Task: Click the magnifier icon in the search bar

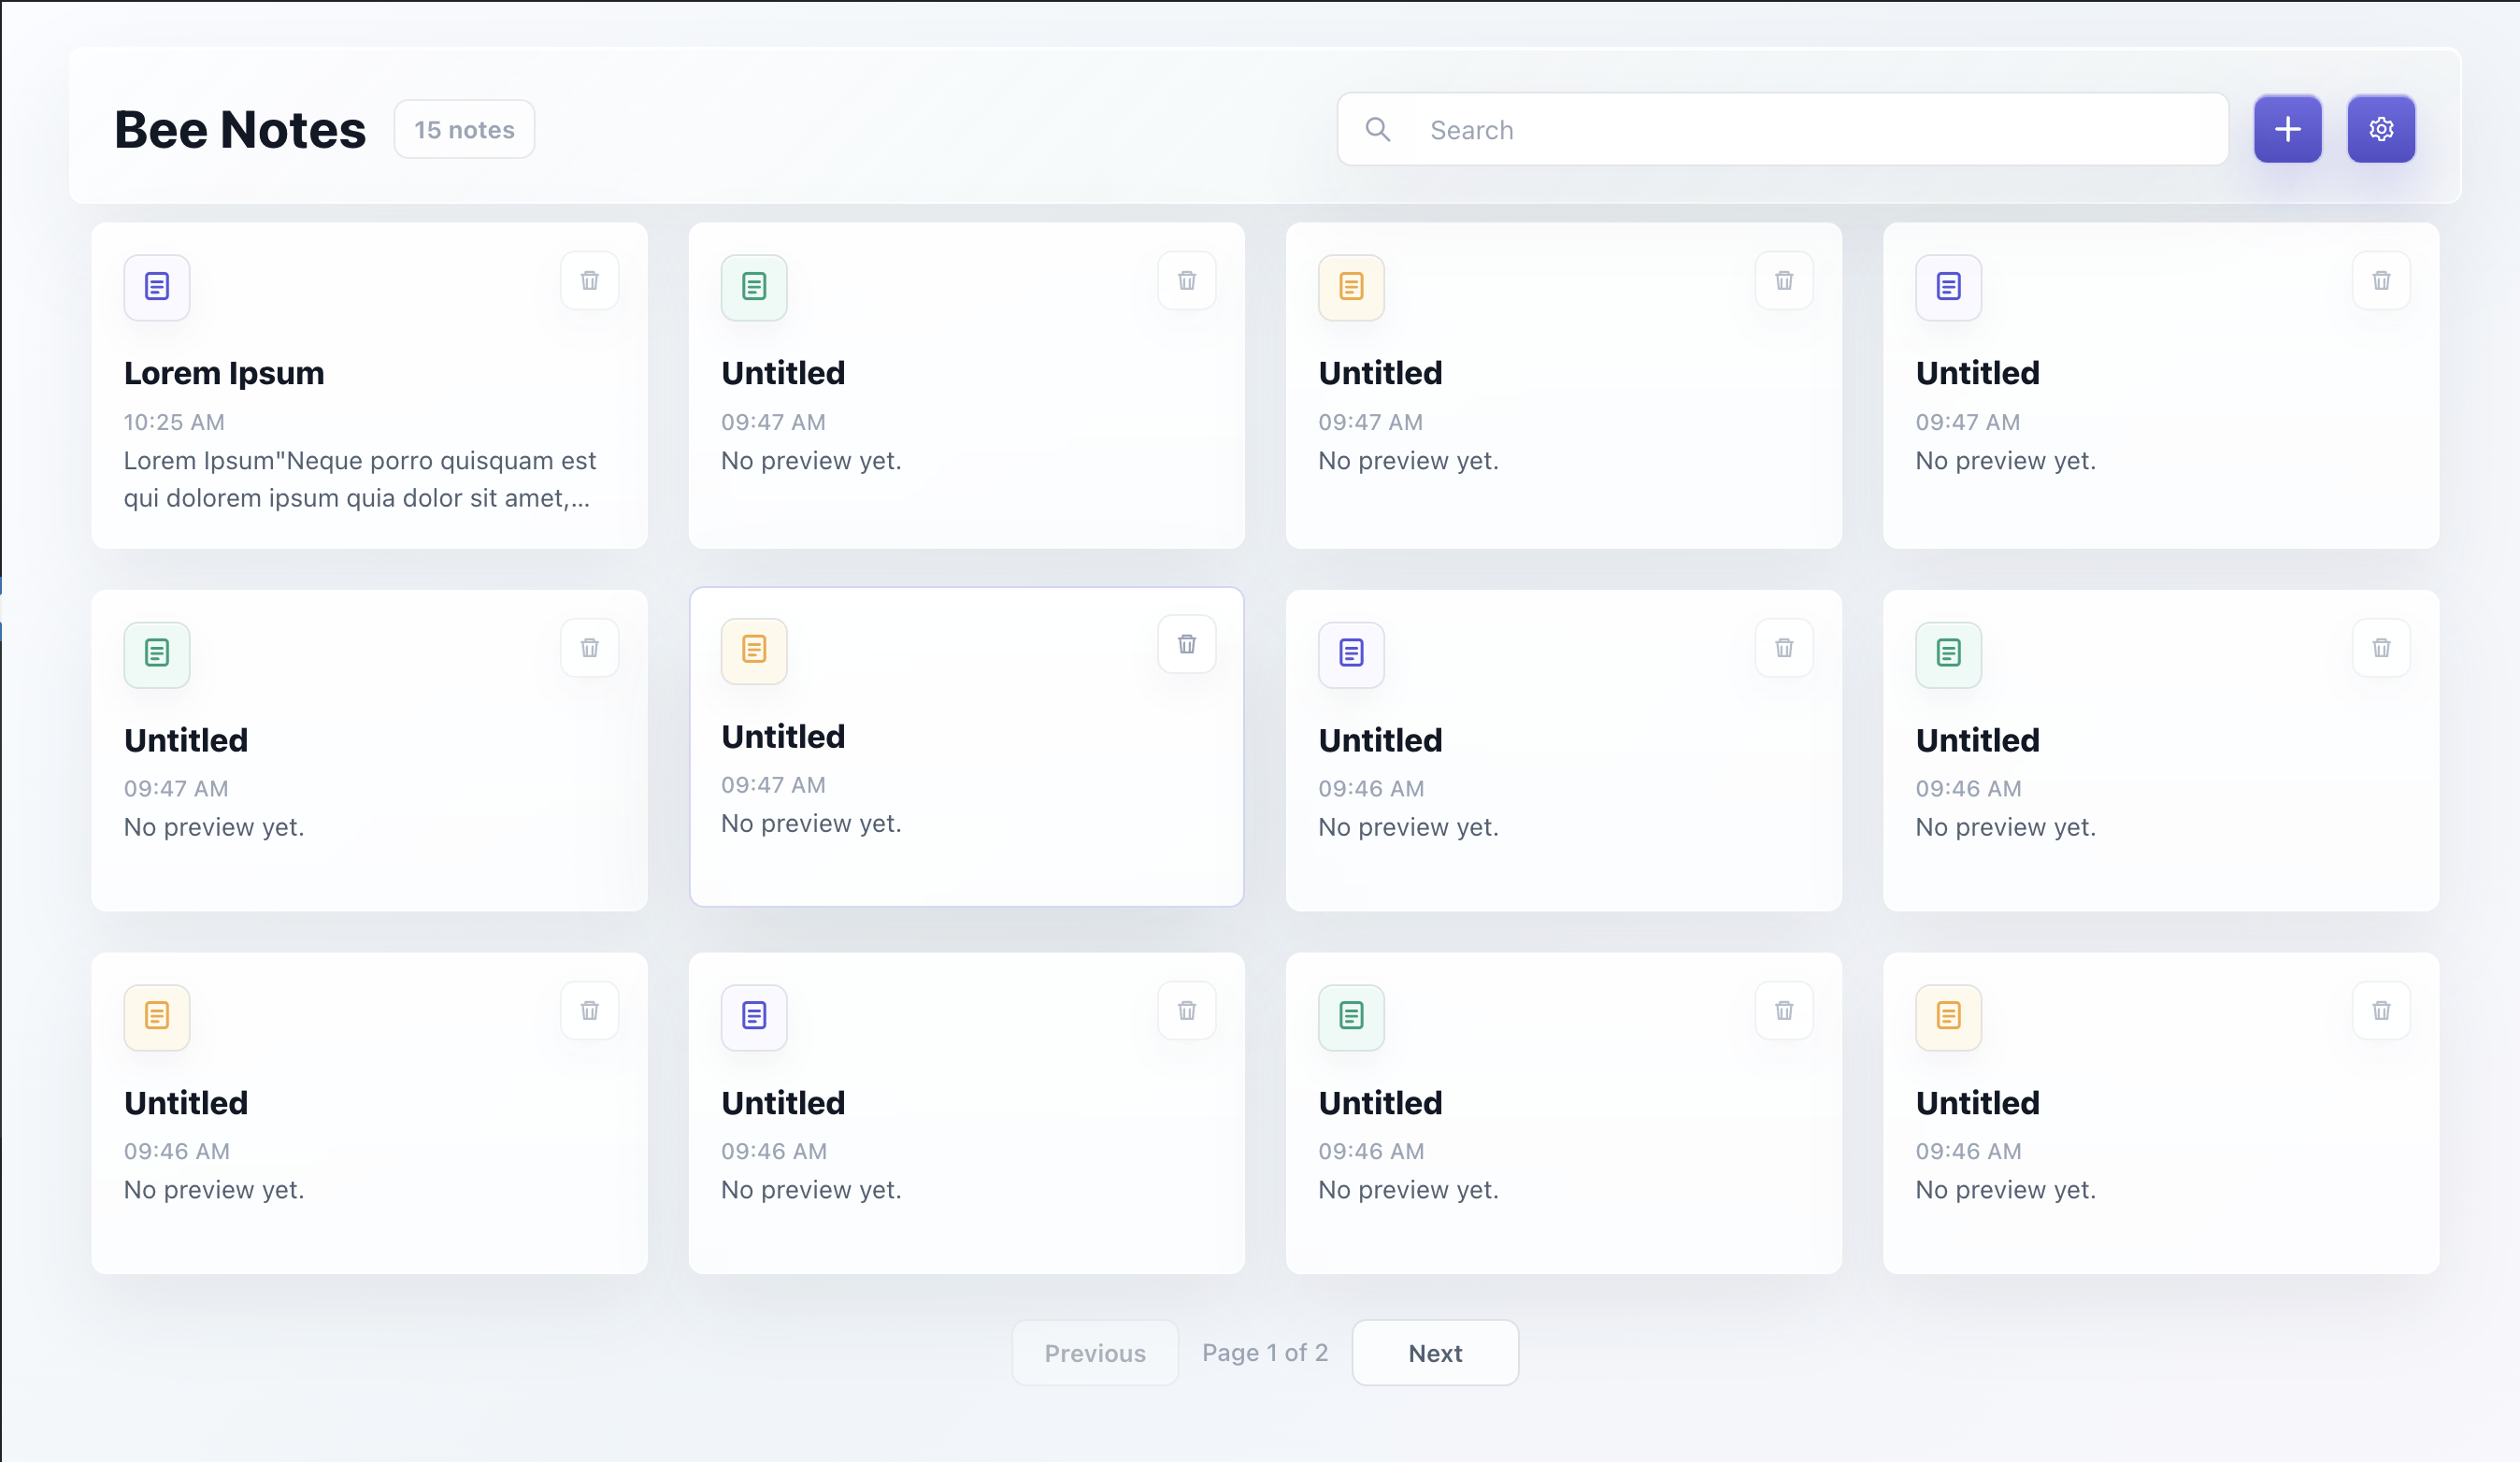Action: click(1378, 129)
